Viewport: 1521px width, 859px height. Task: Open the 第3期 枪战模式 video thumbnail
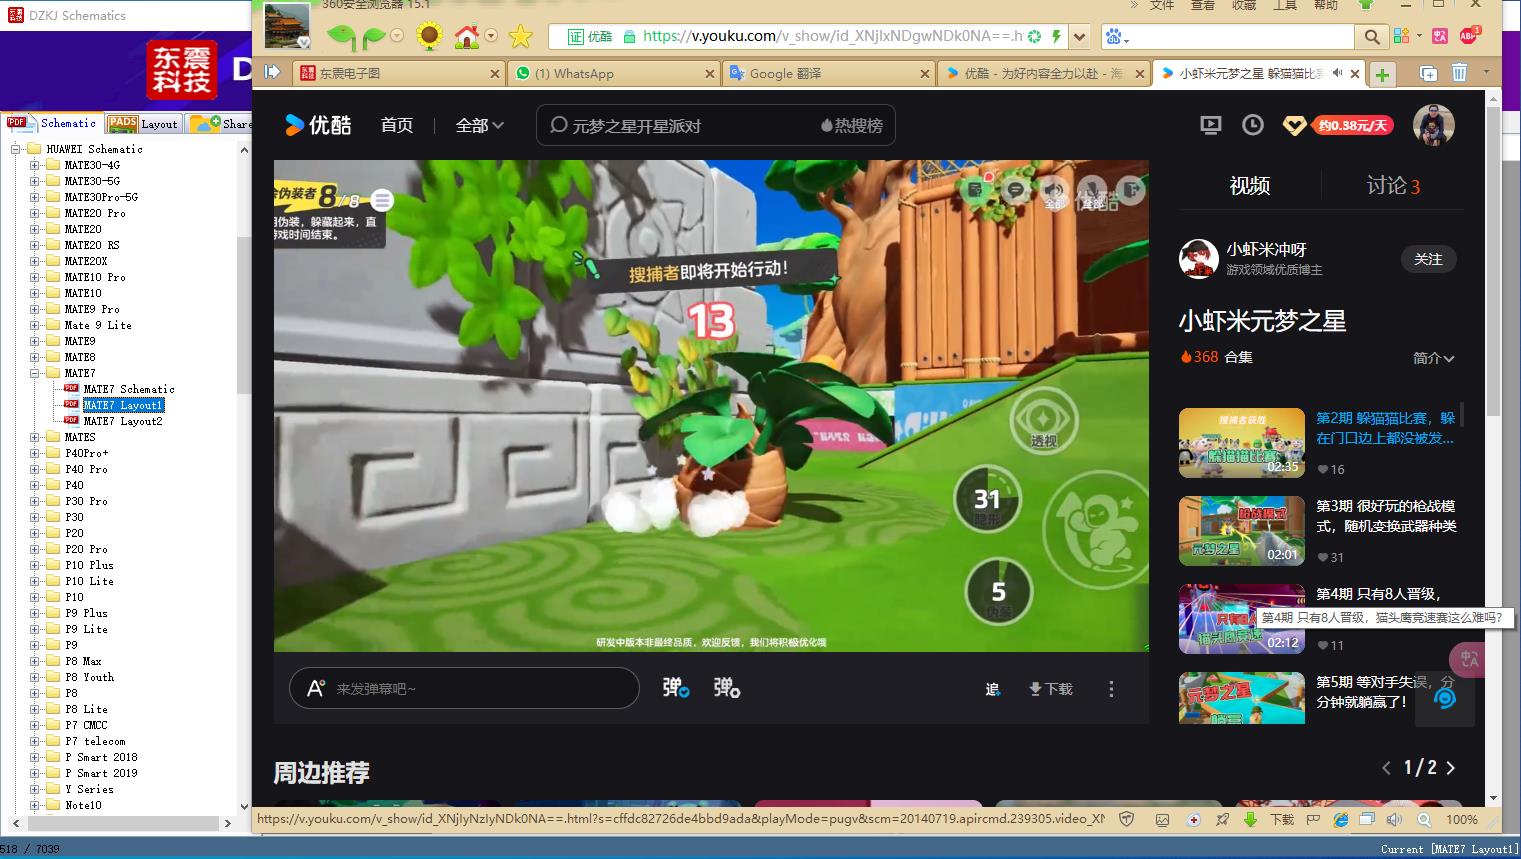1241,531
